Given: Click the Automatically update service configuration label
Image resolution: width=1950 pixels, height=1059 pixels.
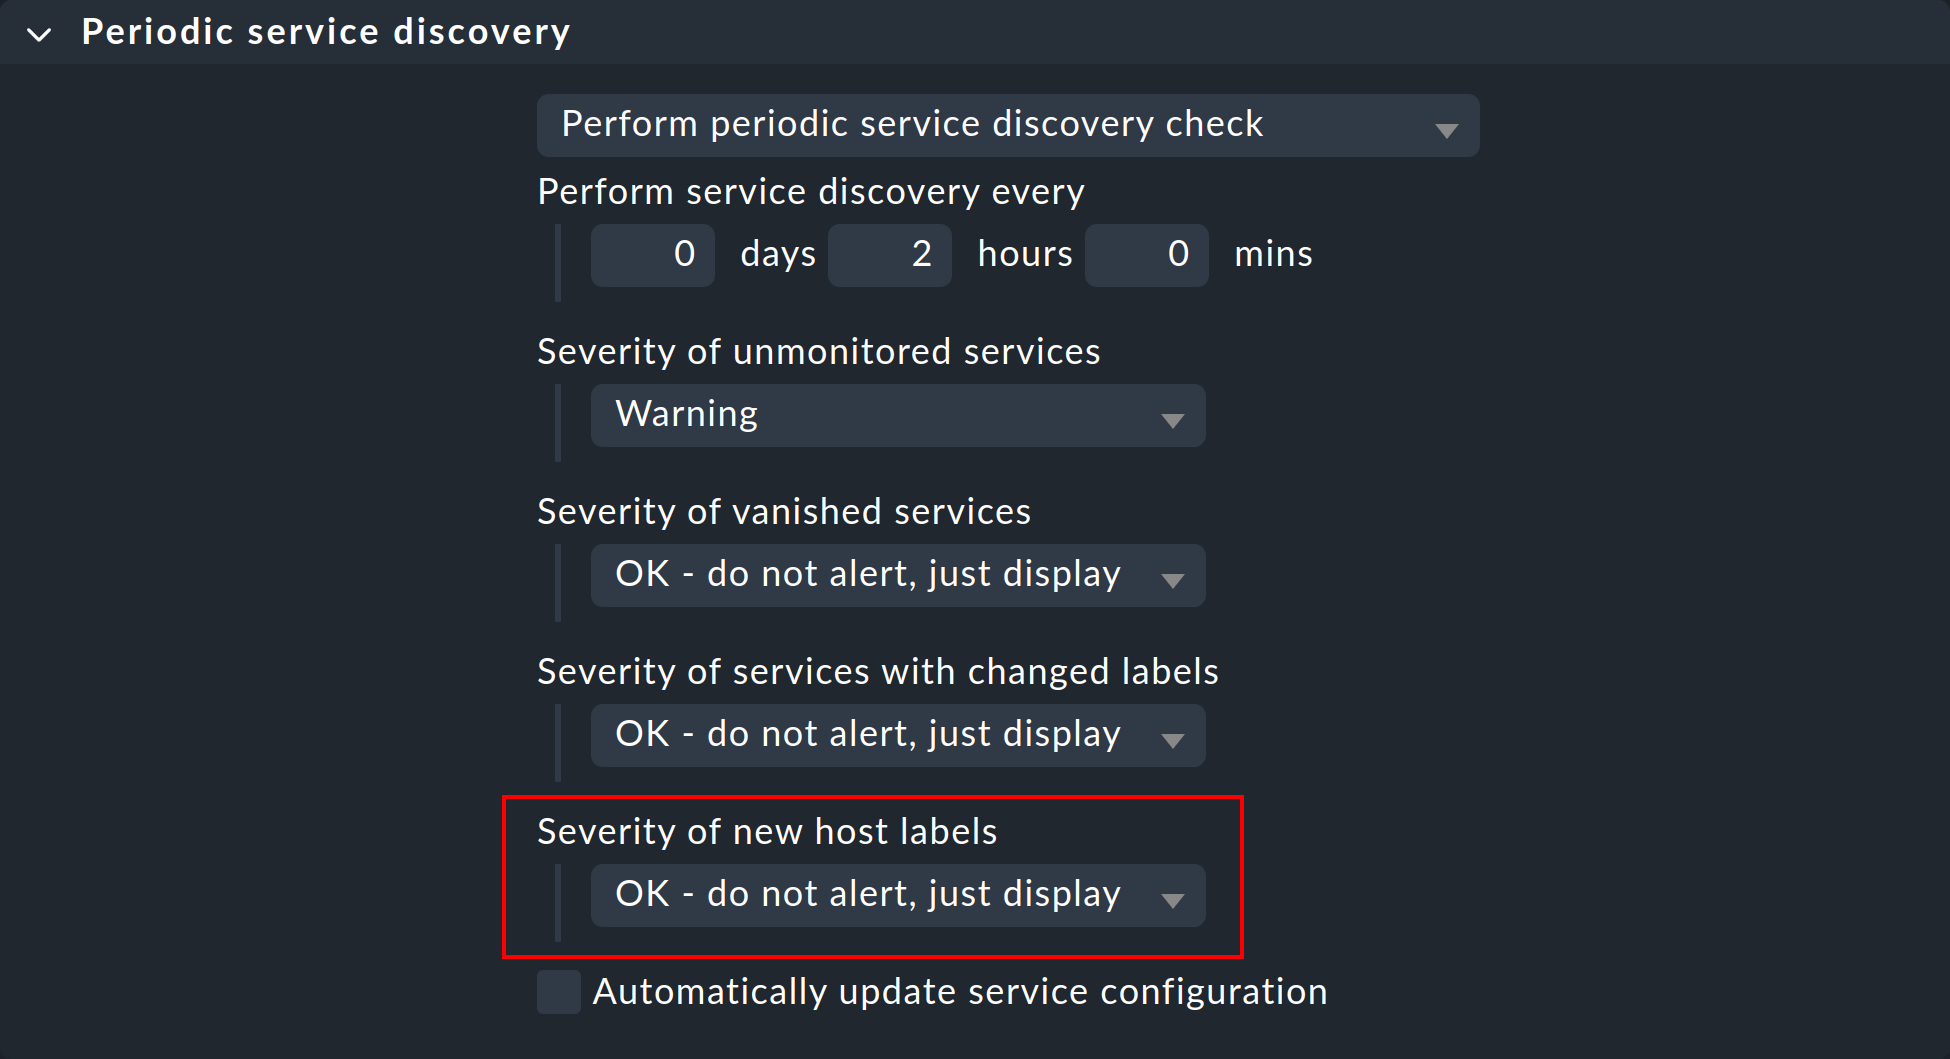Looking at the screenshot, I should 960,991.
